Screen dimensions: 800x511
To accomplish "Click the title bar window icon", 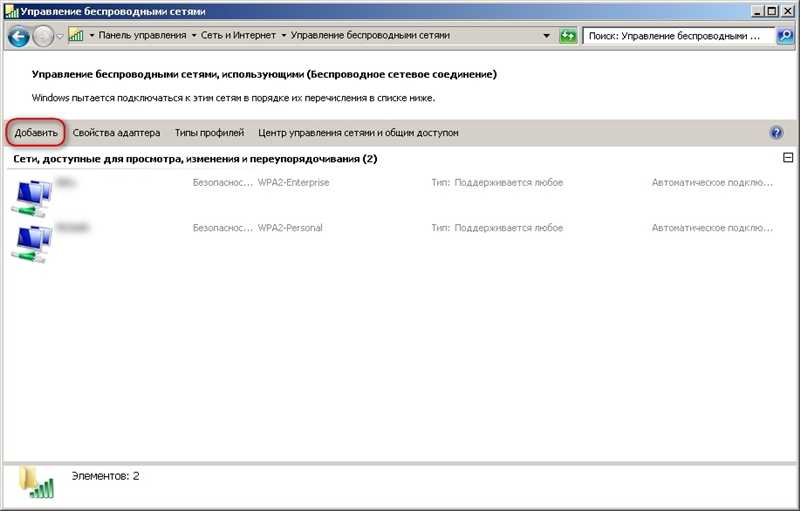I will pyautogui.click(x=12, y=11).
